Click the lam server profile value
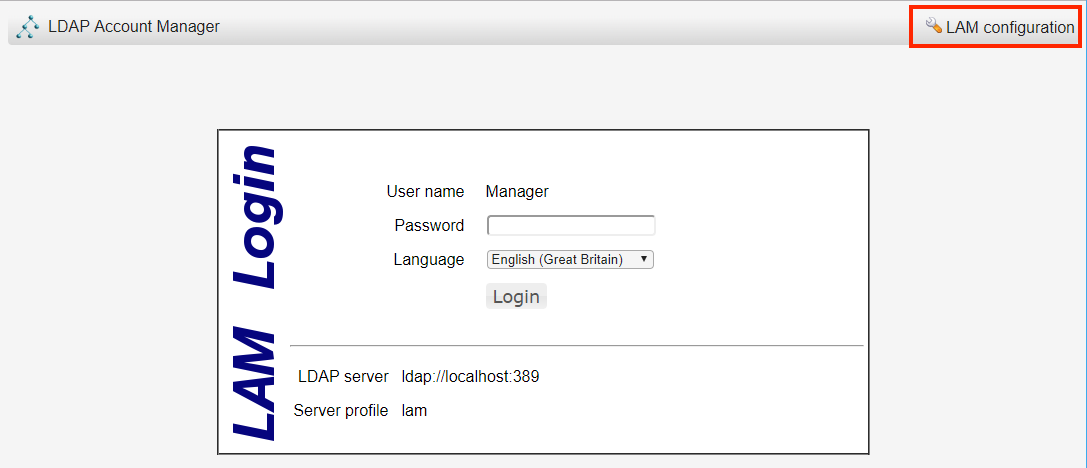The width and height of the screenshot is (1087, 468). [x=414, y=411]
